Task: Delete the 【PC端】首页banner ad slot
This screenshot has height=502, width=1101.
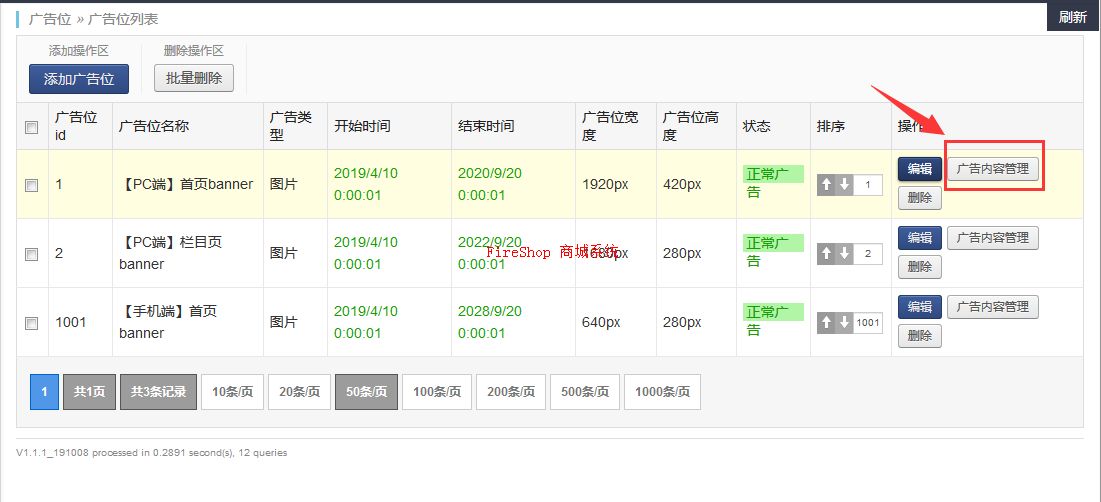Action: click(x=919, y=198)
